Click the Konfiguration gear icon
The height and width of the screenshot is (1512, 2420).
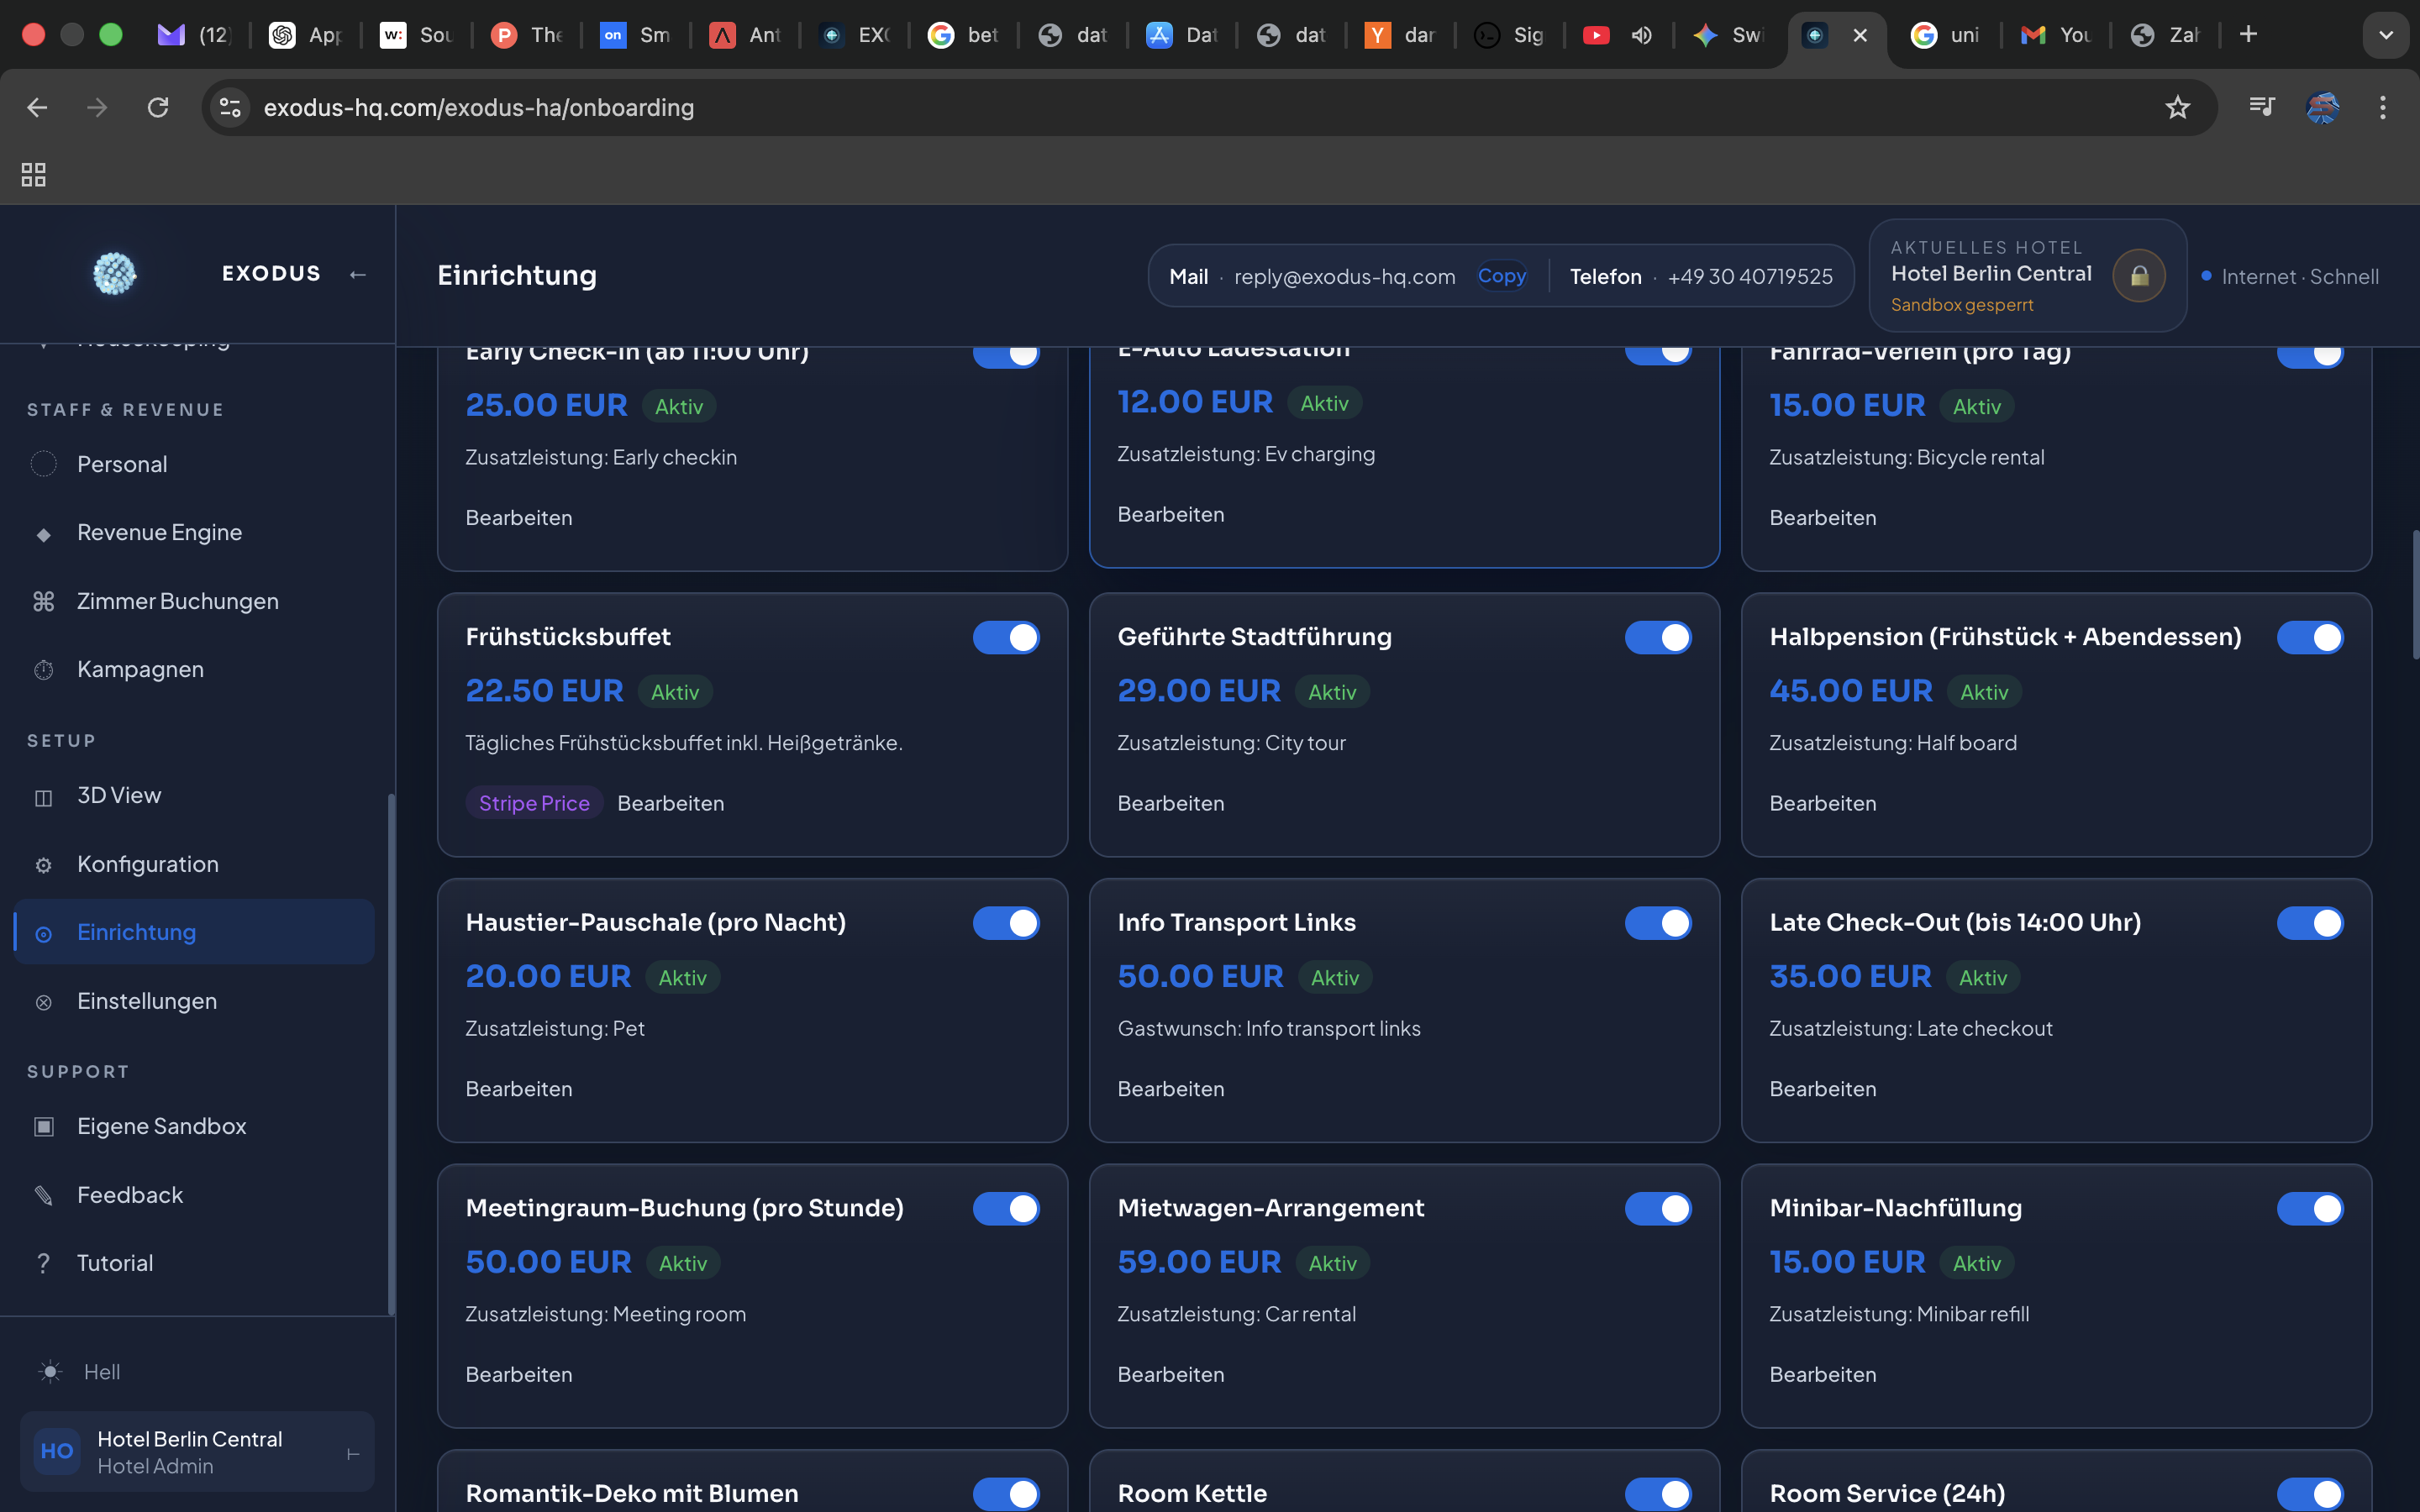[x=43, y=865]
